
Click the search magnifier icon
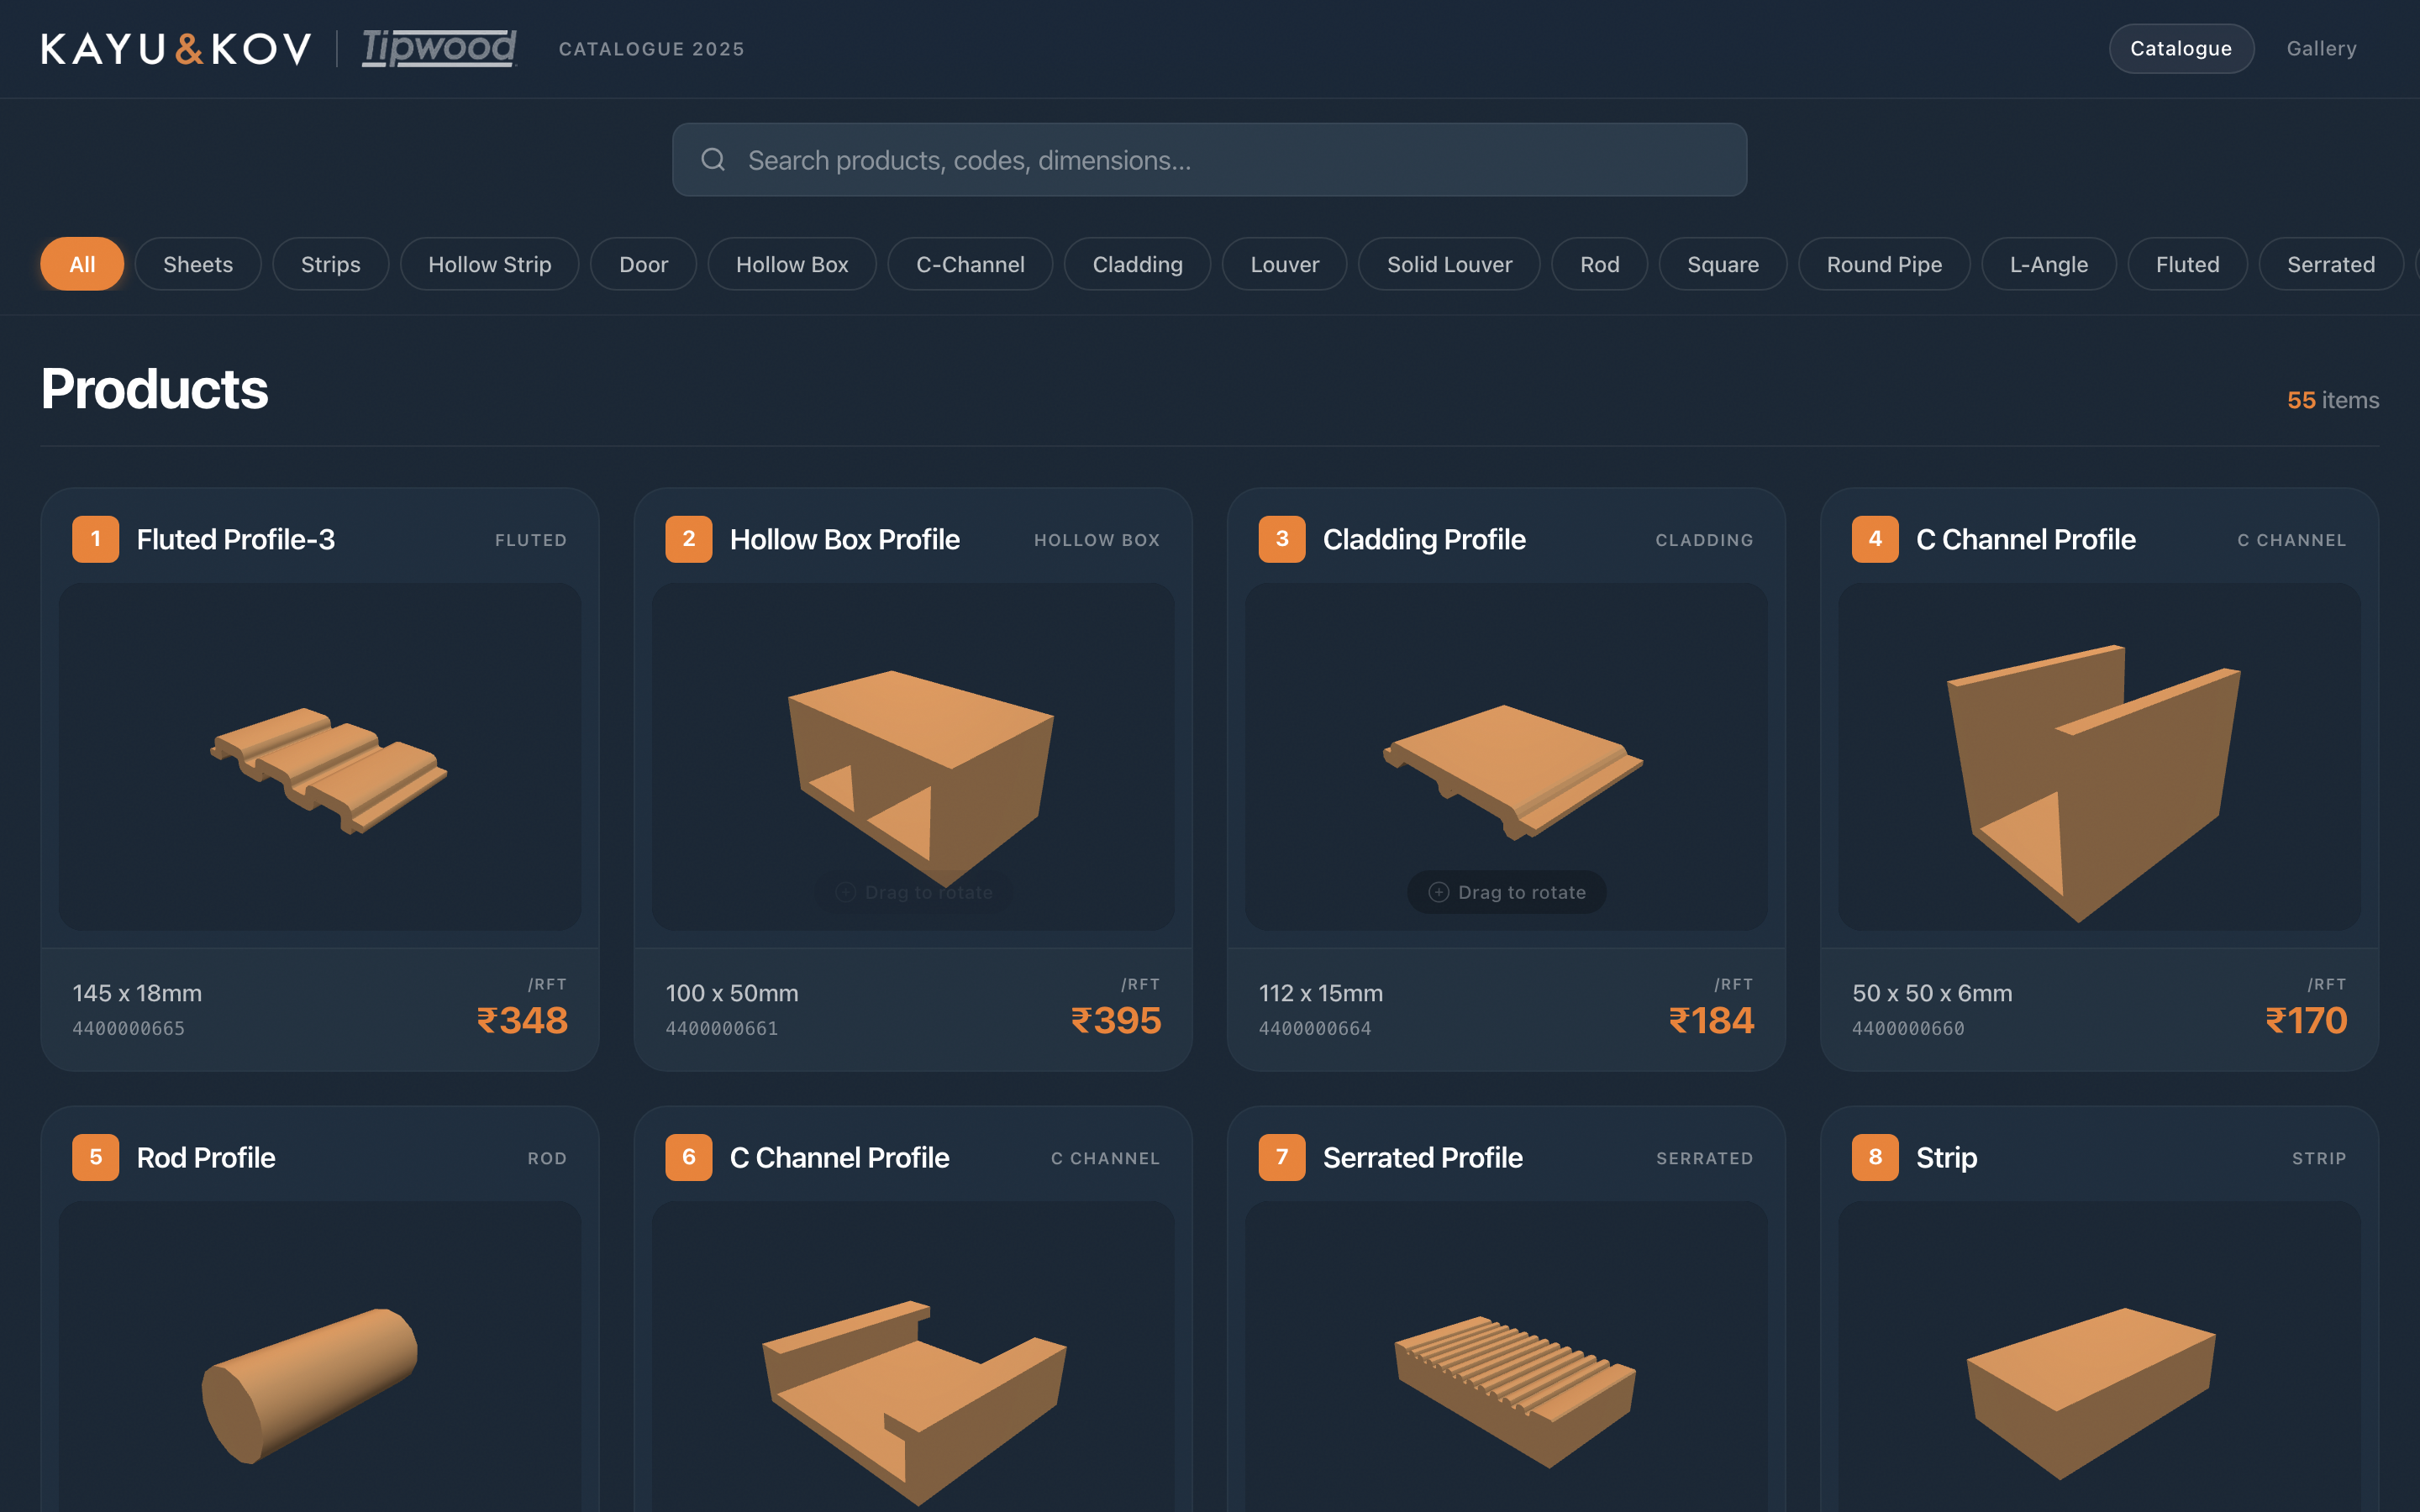click(x=713, y=160)
